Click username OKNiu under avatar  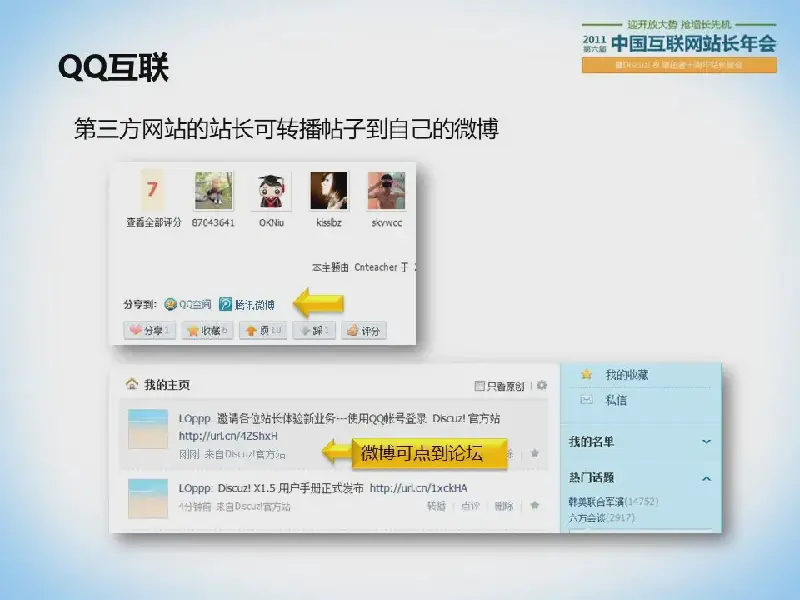(x=271, y=223)
